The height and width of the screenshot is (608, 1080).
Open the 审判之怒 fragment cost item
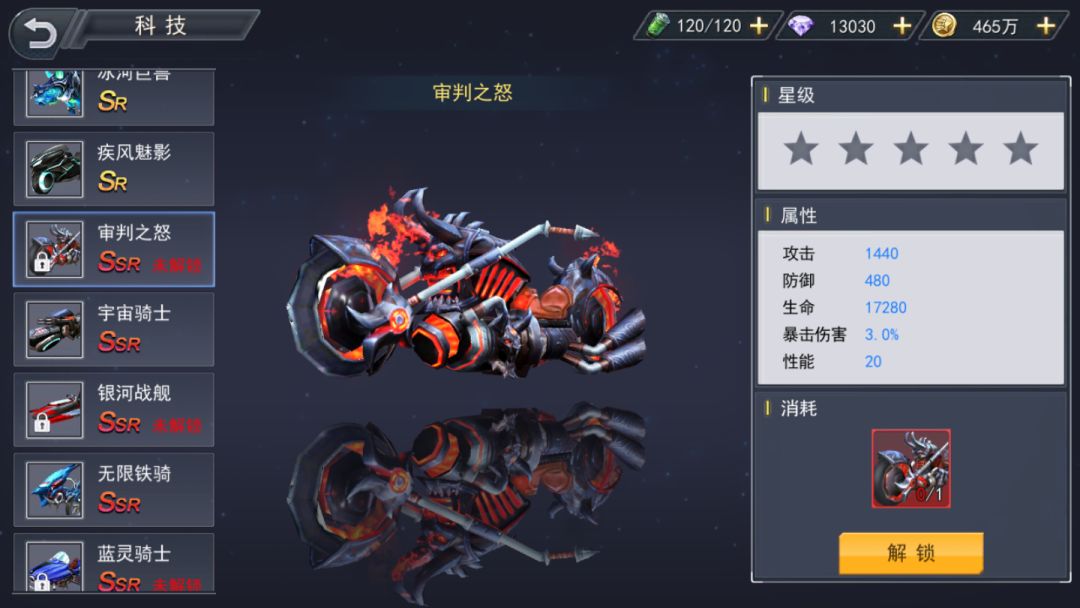pyautogui.click(x=911, y=468)
